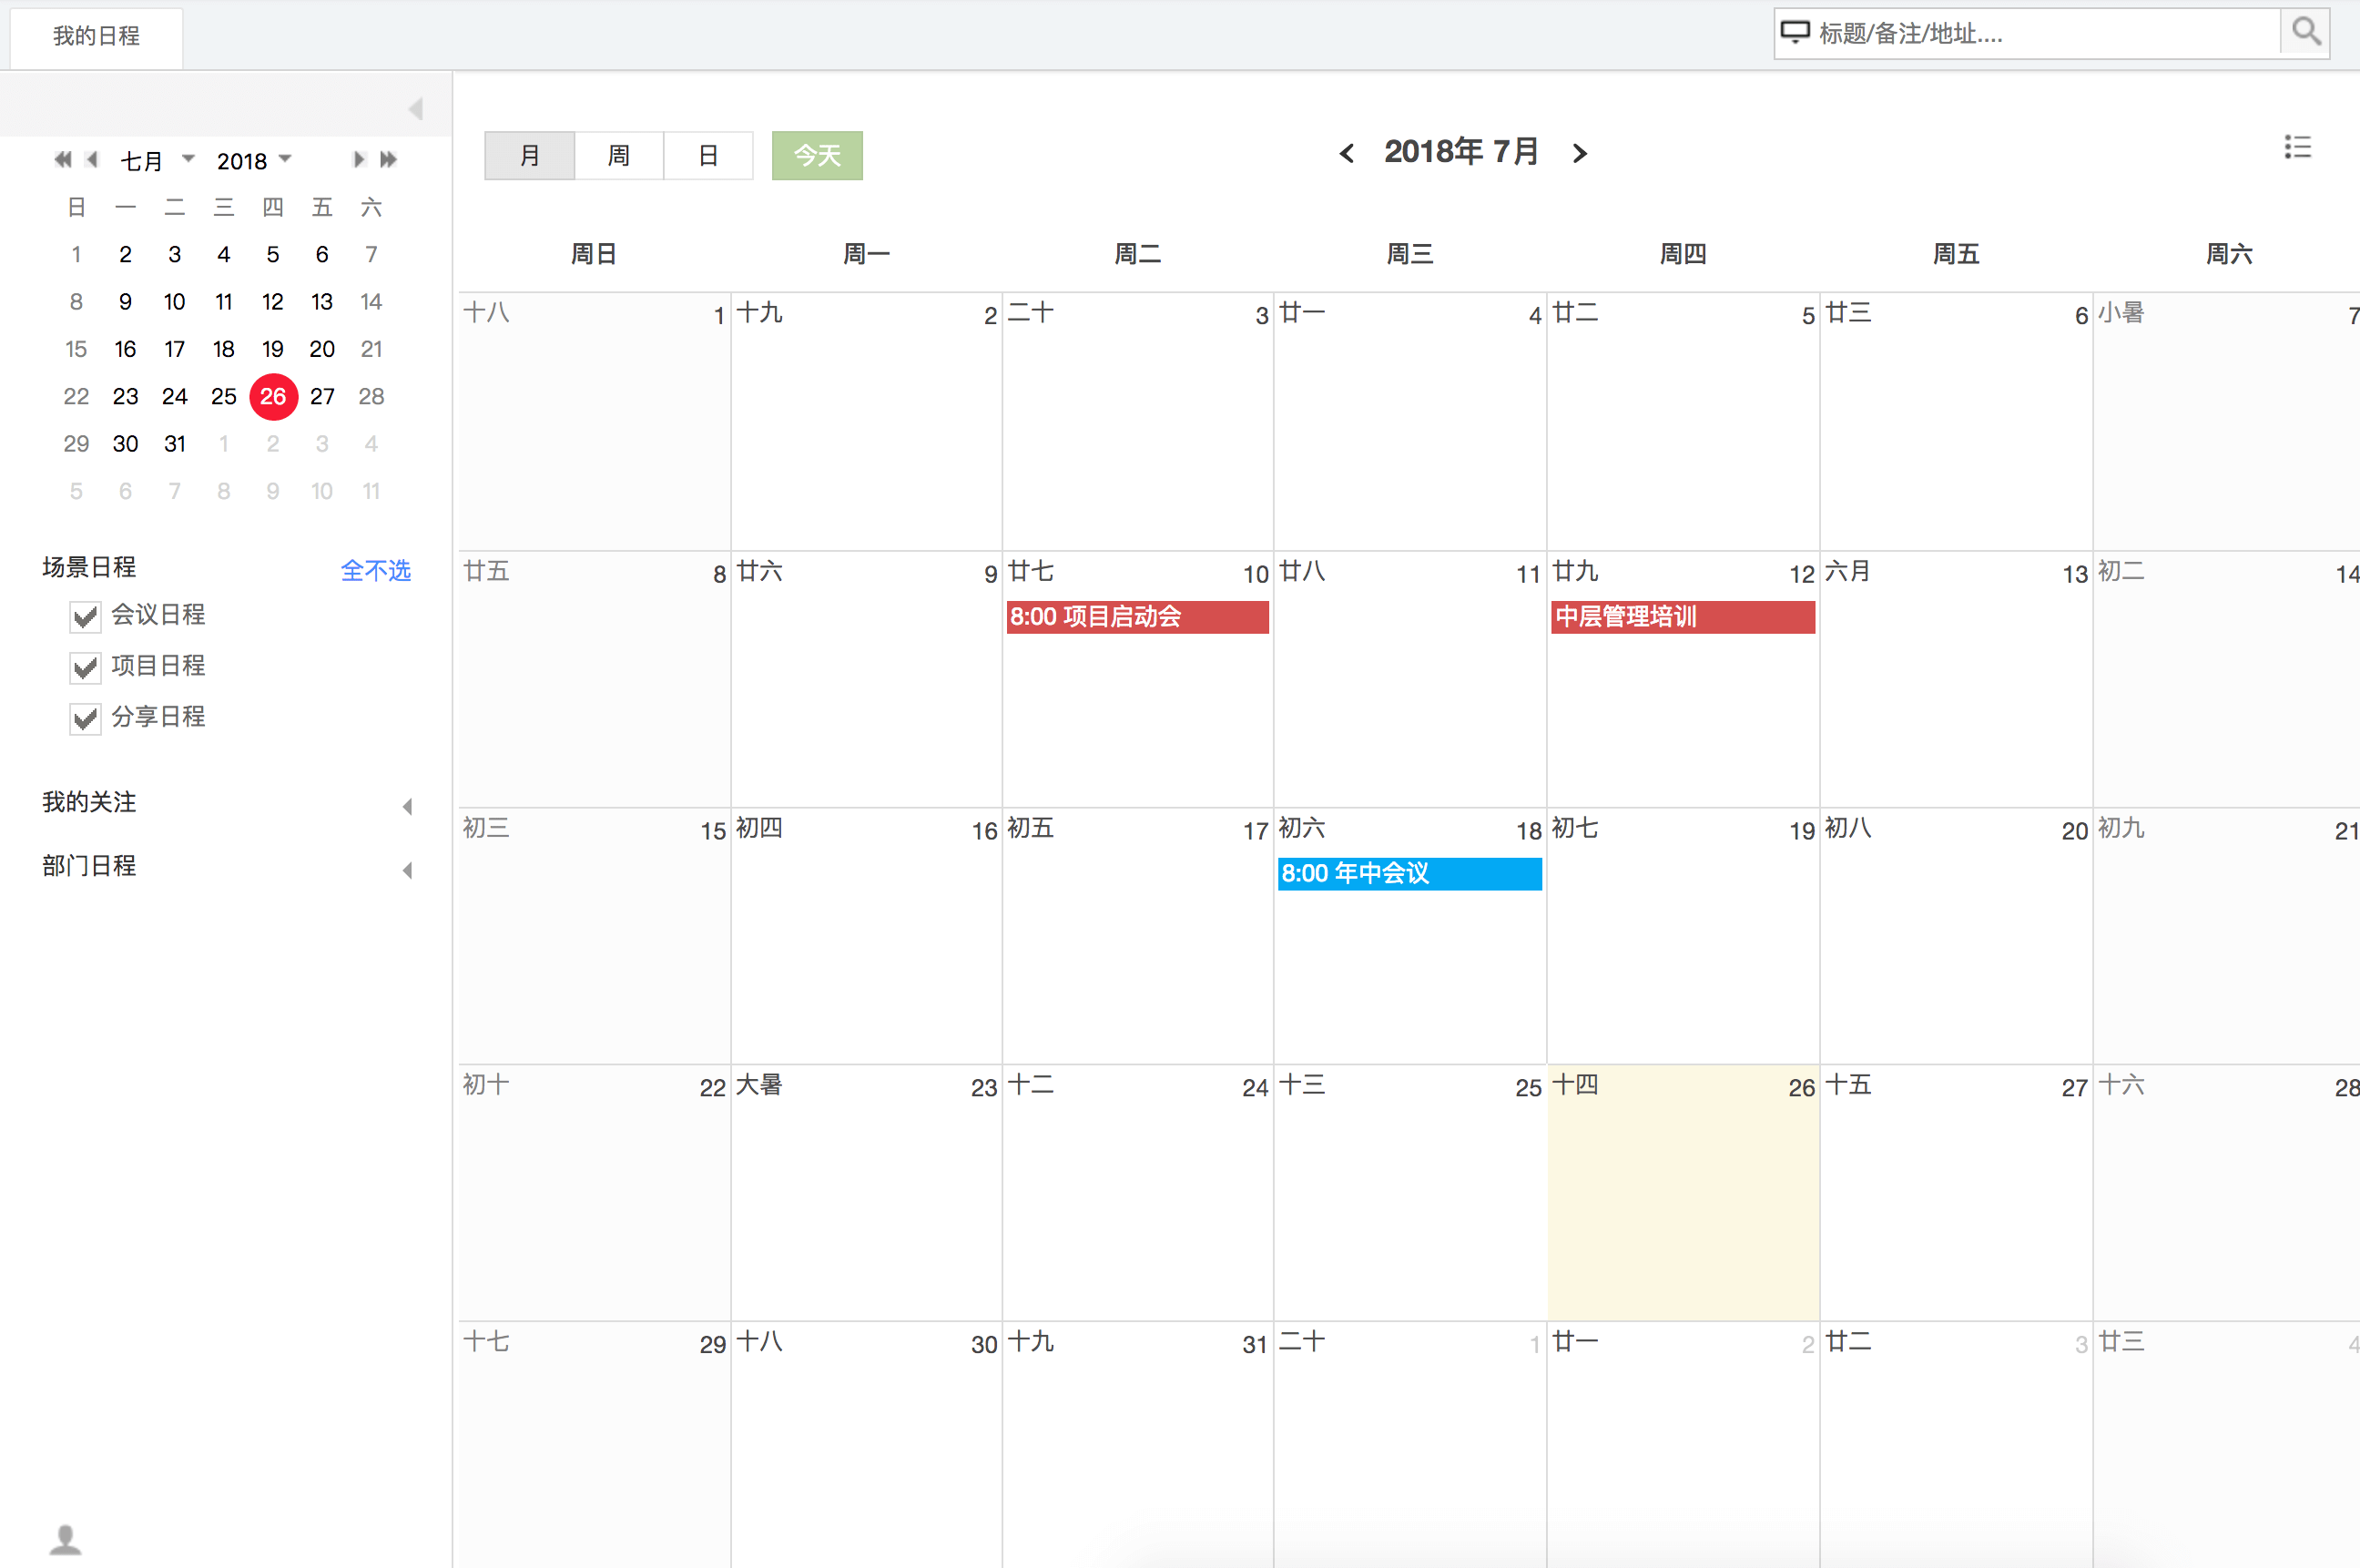Go to previous year in mini calendar

63,159
